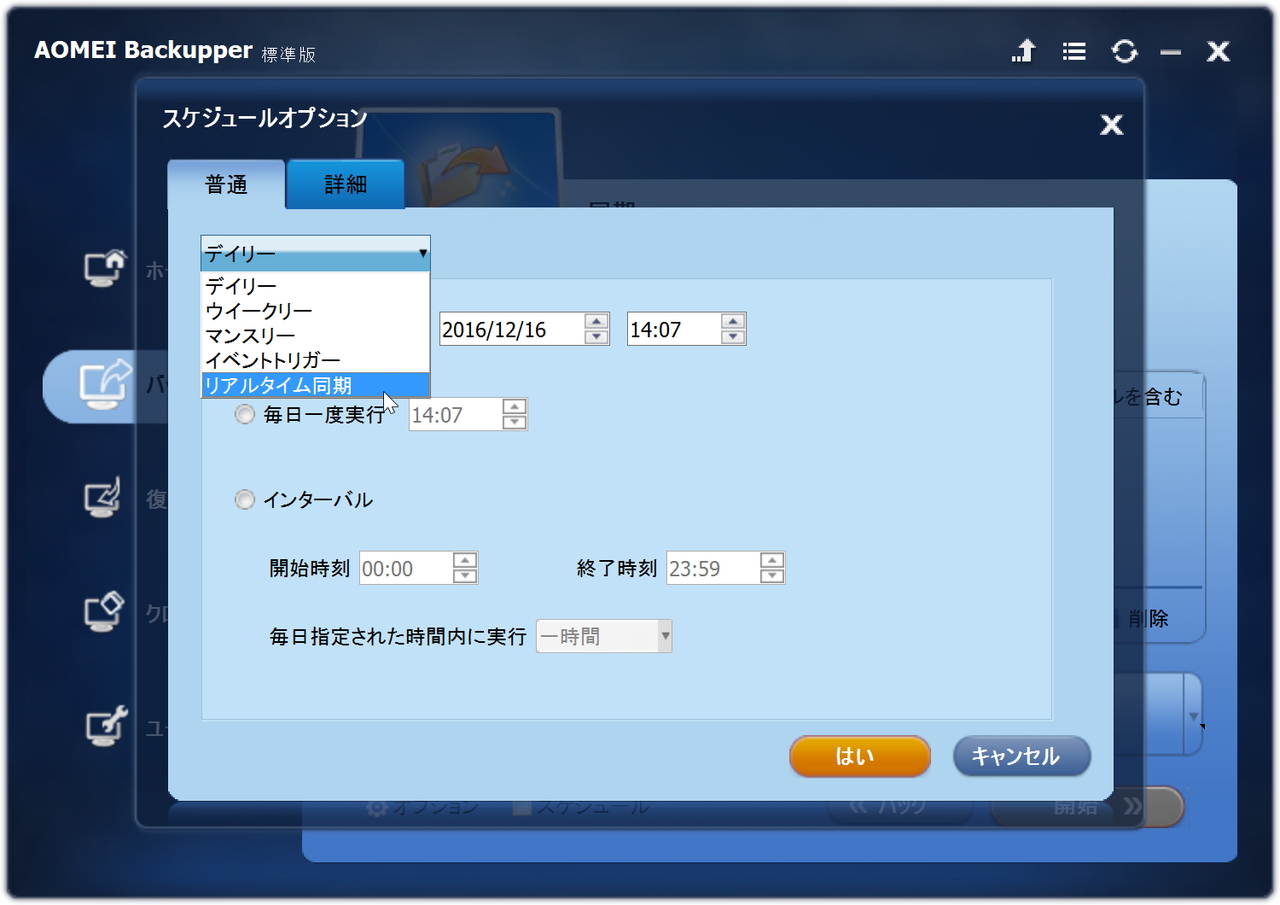This screenshot has height=905, width=1280.
Task: Click the check-for-updates refresh icon
Action: click(x=1125, y=51)
